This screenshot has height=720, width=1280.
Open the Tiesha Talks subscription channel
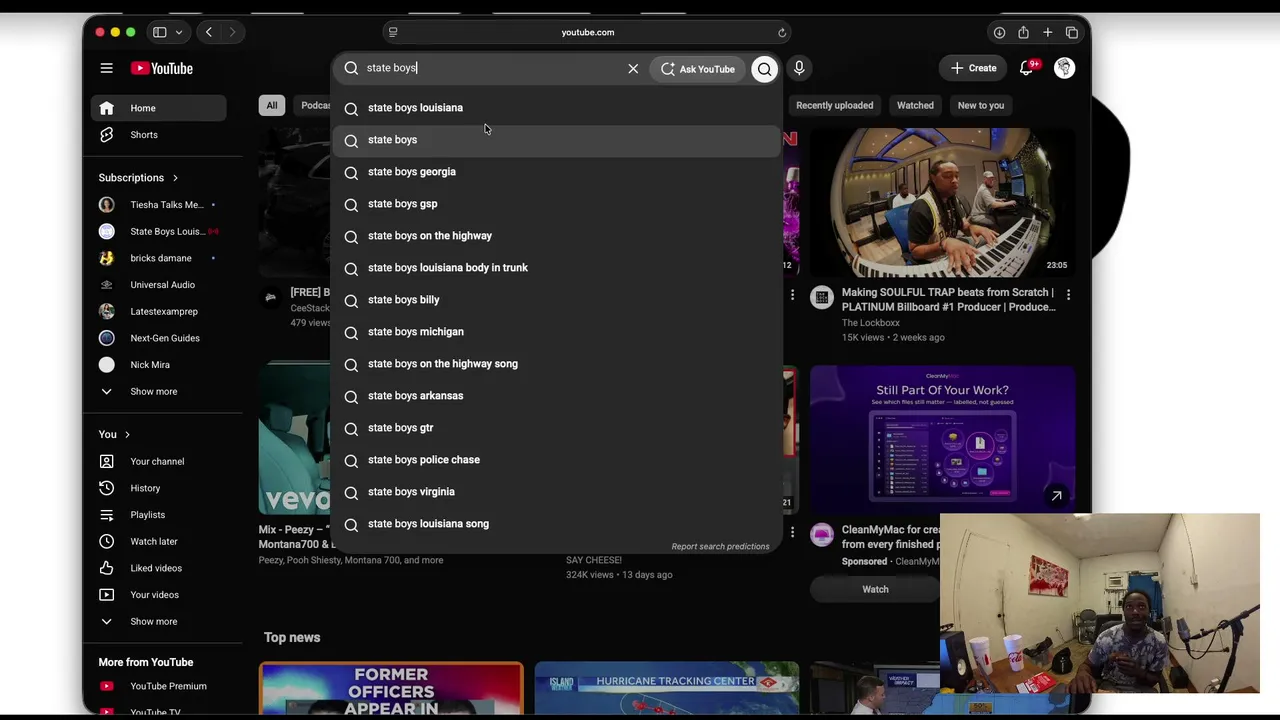tap(158, 205)
